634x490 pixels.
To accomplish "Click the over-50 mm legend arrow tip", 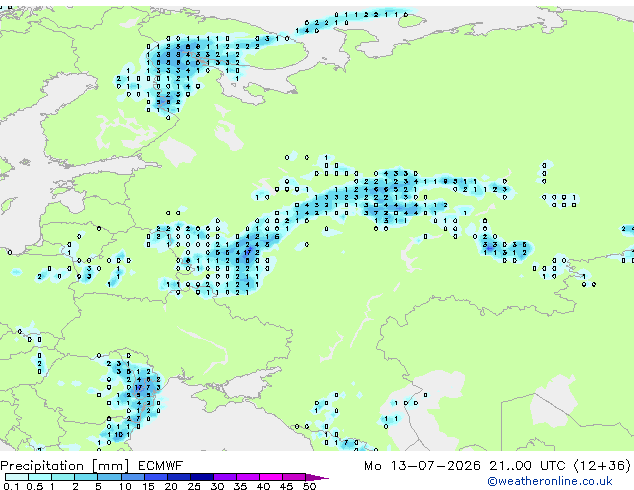I will pyautogui.click(x=317, y=477).
